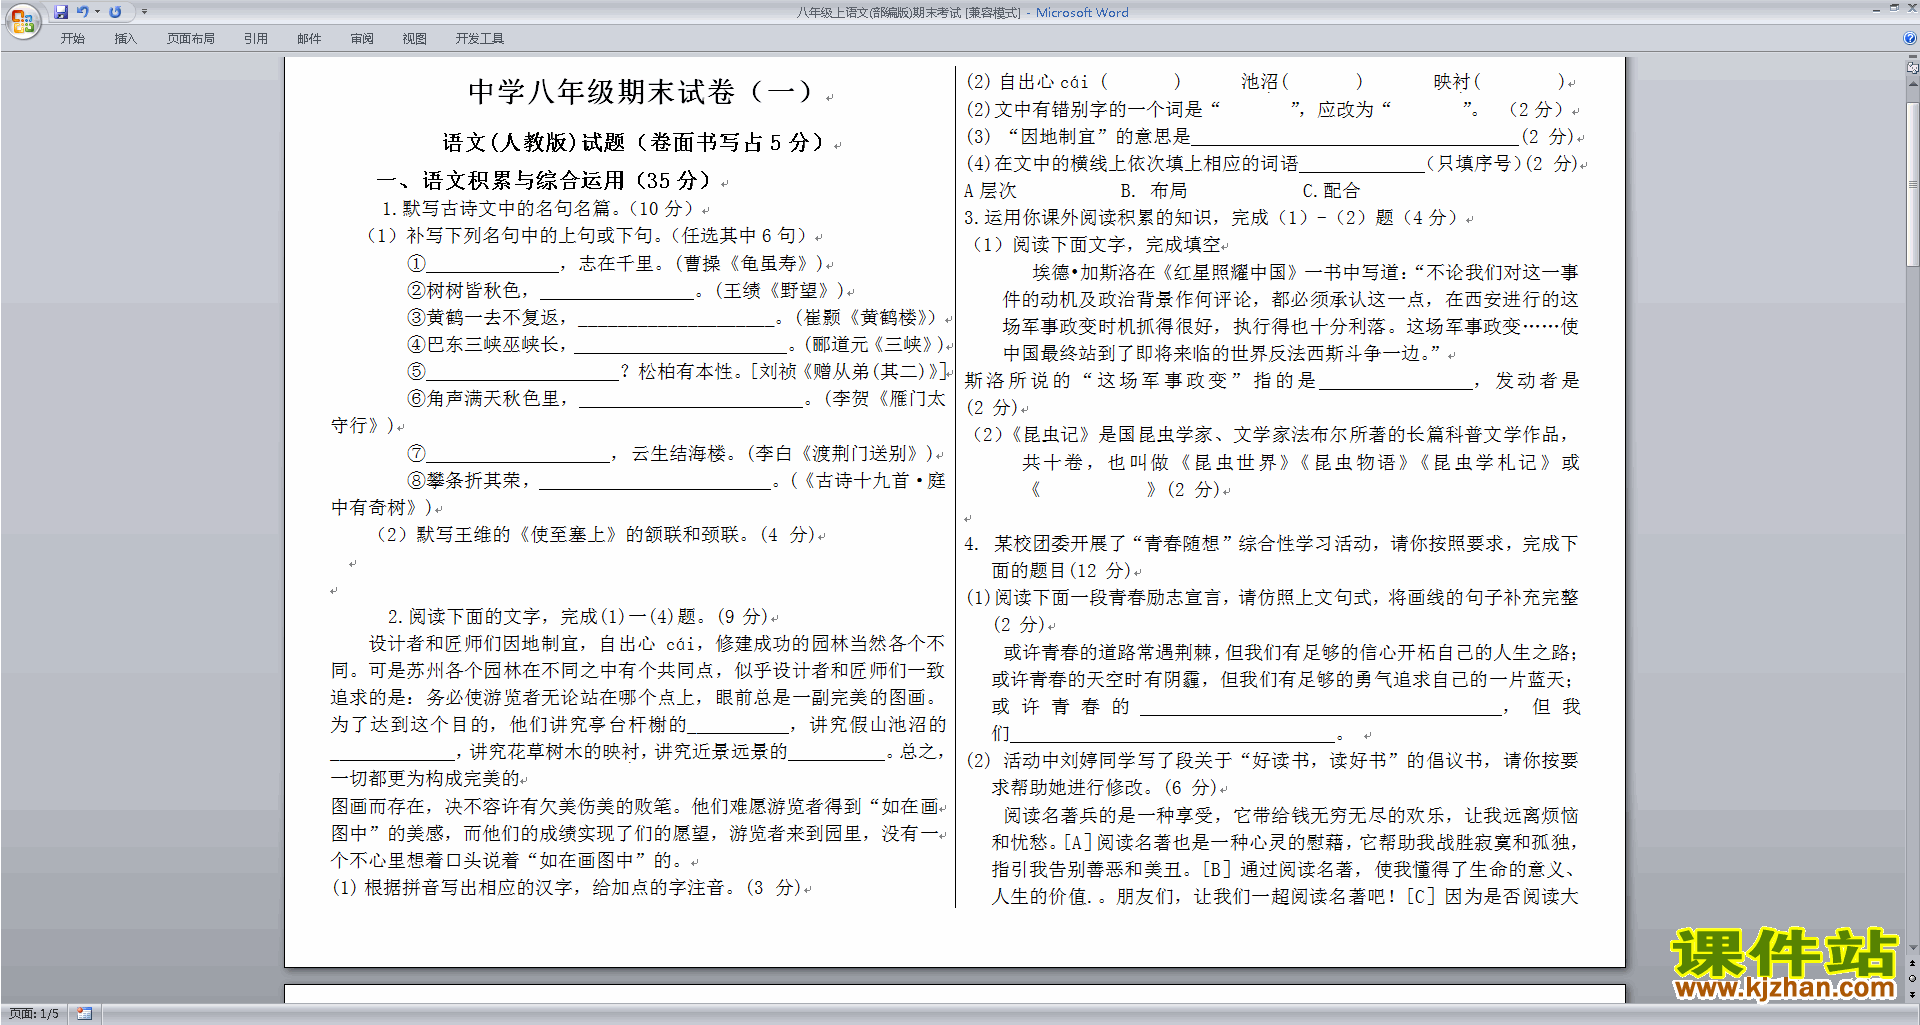Click the subtitle 语文(人教版)试题

(534, 142)
